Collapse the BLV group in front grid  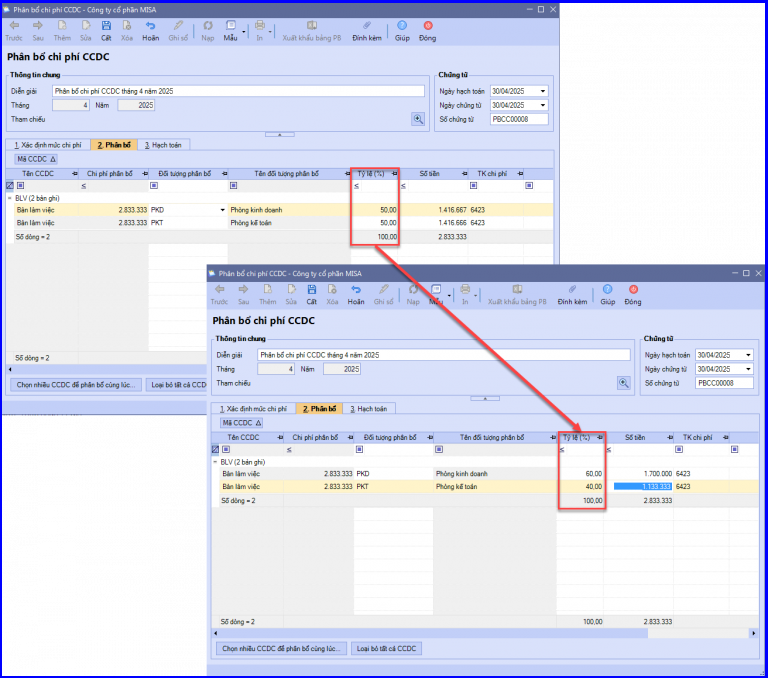coord(215,462)
